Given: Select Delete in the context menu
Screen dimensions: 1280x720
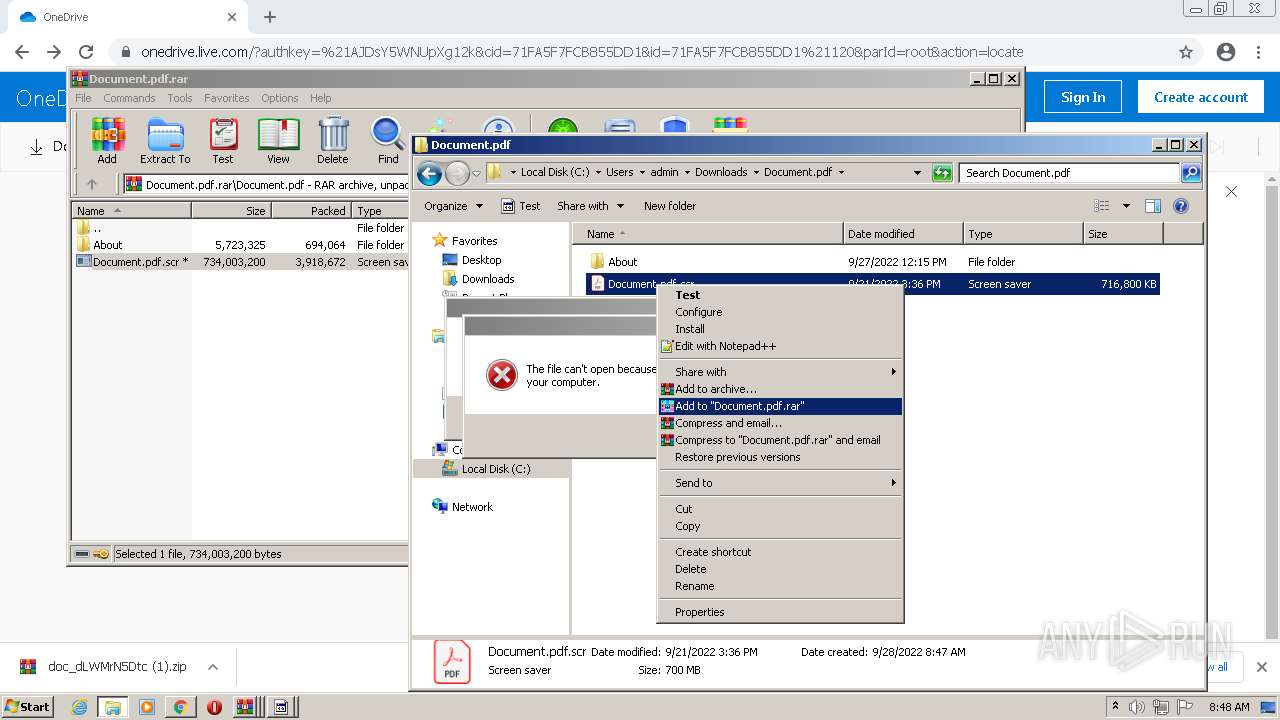Looking at the screenshot, I should point(780,569).
